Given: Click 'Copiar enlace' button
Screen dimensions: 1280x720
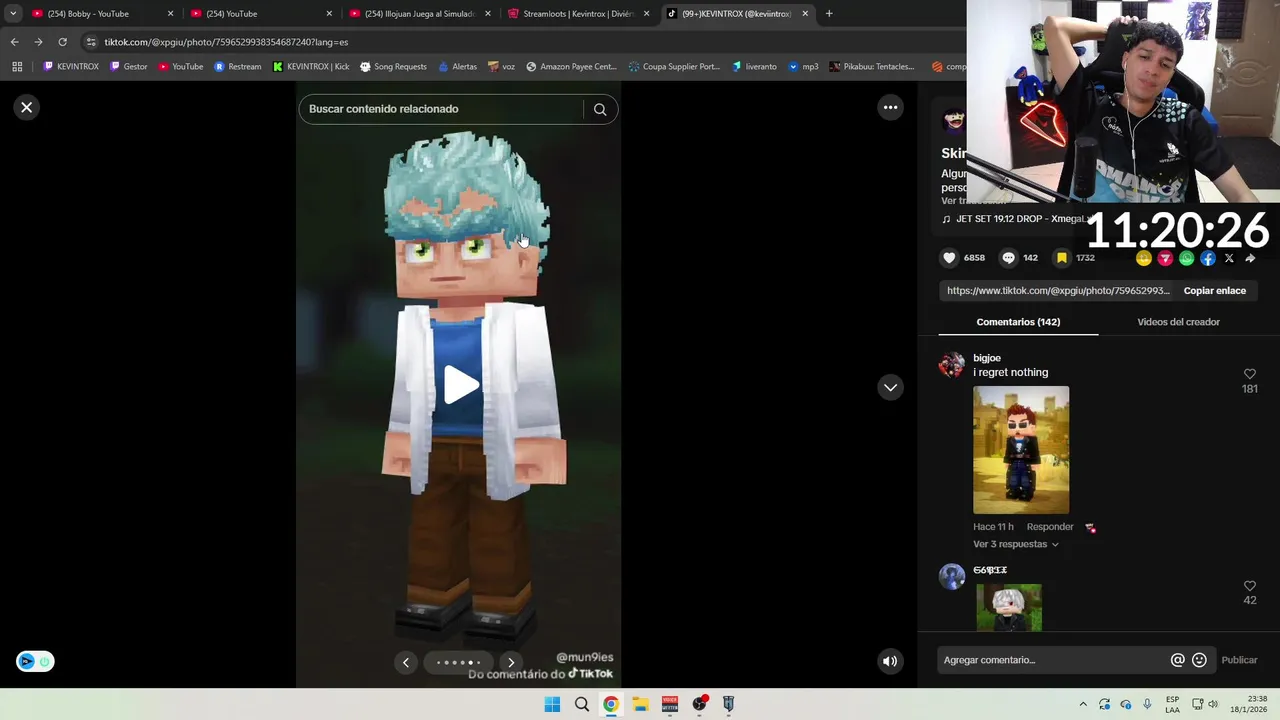Looking at the screenshot, I should pyautogui.click(x=1214, y=291).
